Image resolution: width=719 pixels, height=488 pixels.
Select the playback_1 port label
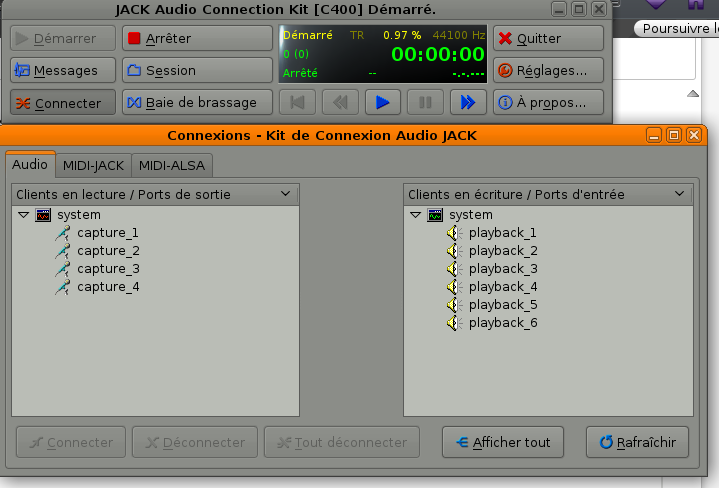click(x=503, y=233)
